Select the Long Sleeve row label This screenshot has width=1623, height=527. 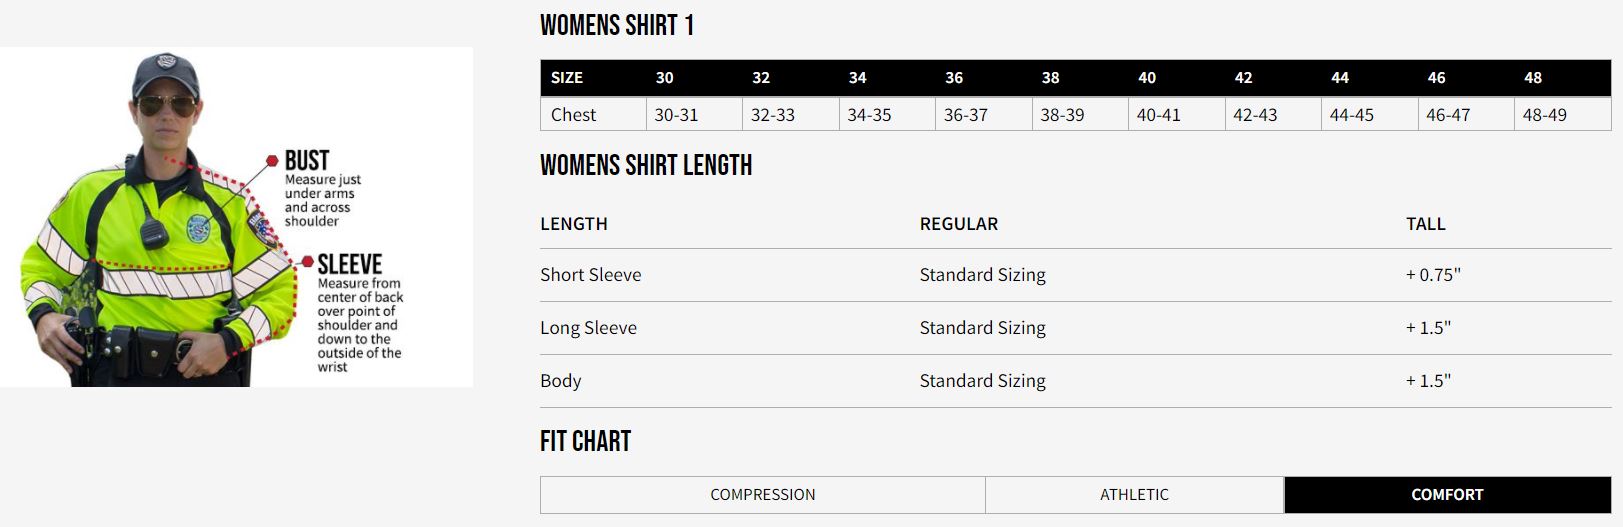click(588, 328)
